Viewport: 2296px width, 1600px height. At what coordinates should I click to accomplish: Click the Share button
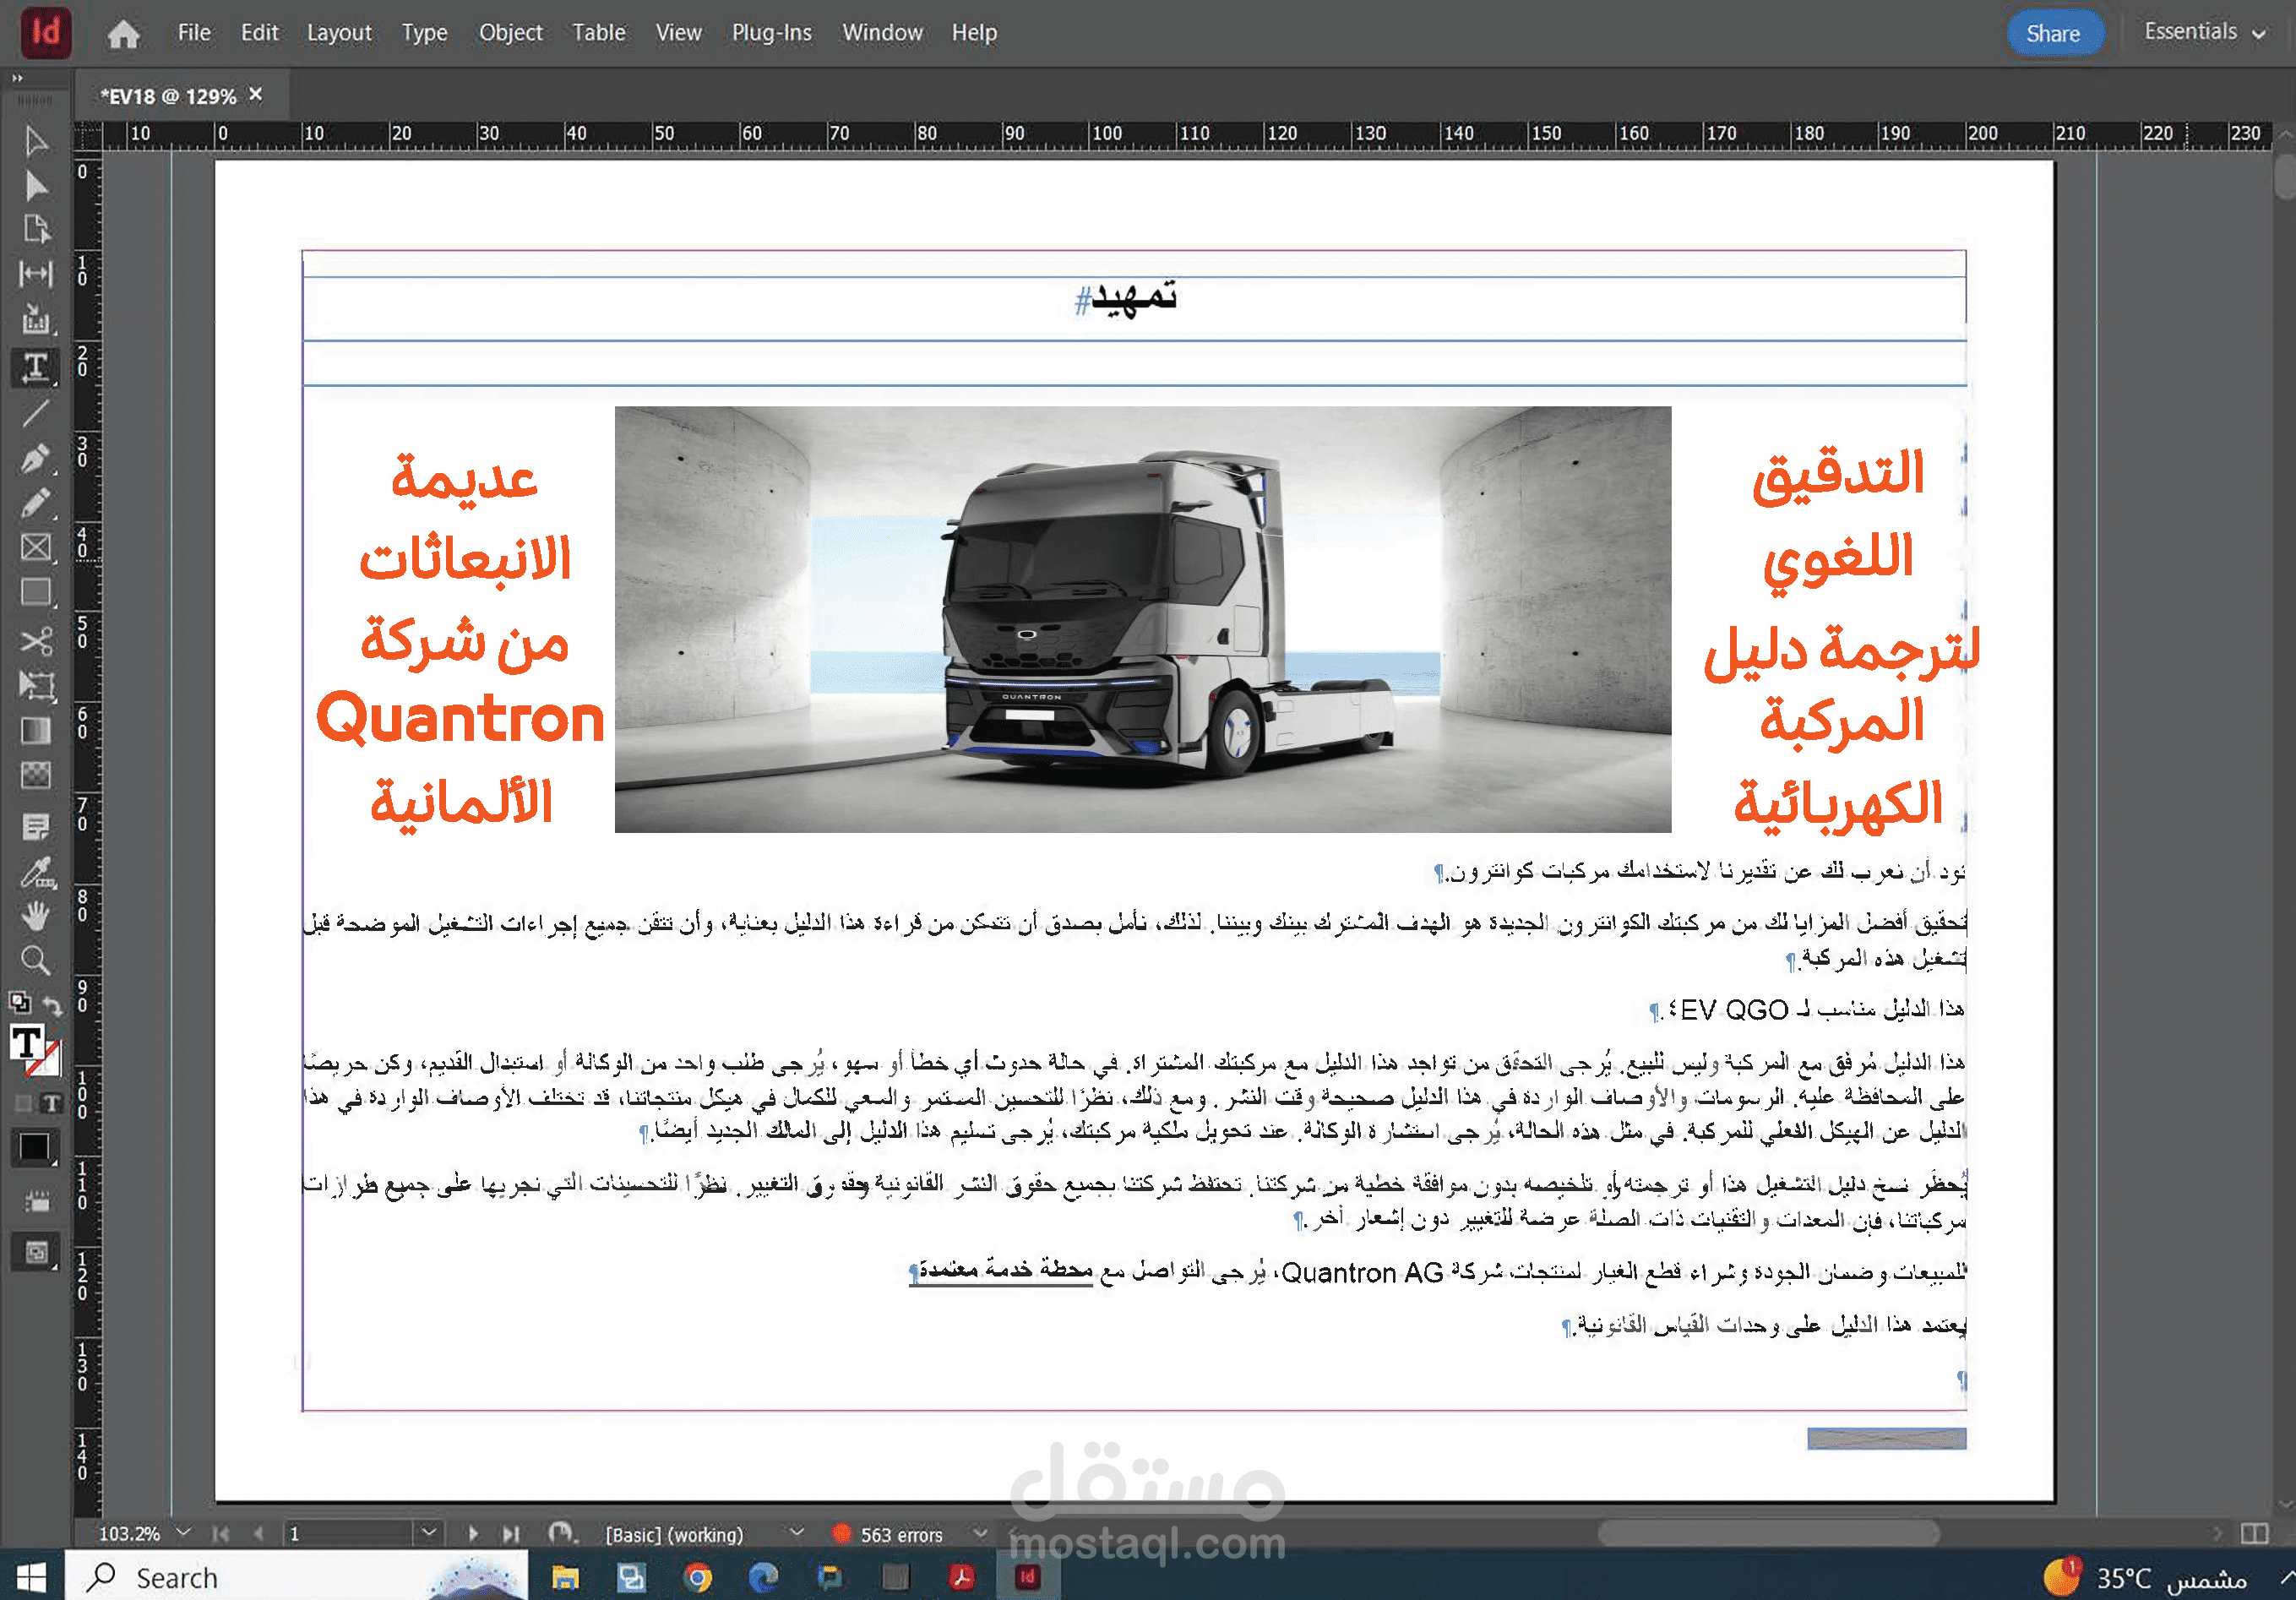(x=2056, y=32)
